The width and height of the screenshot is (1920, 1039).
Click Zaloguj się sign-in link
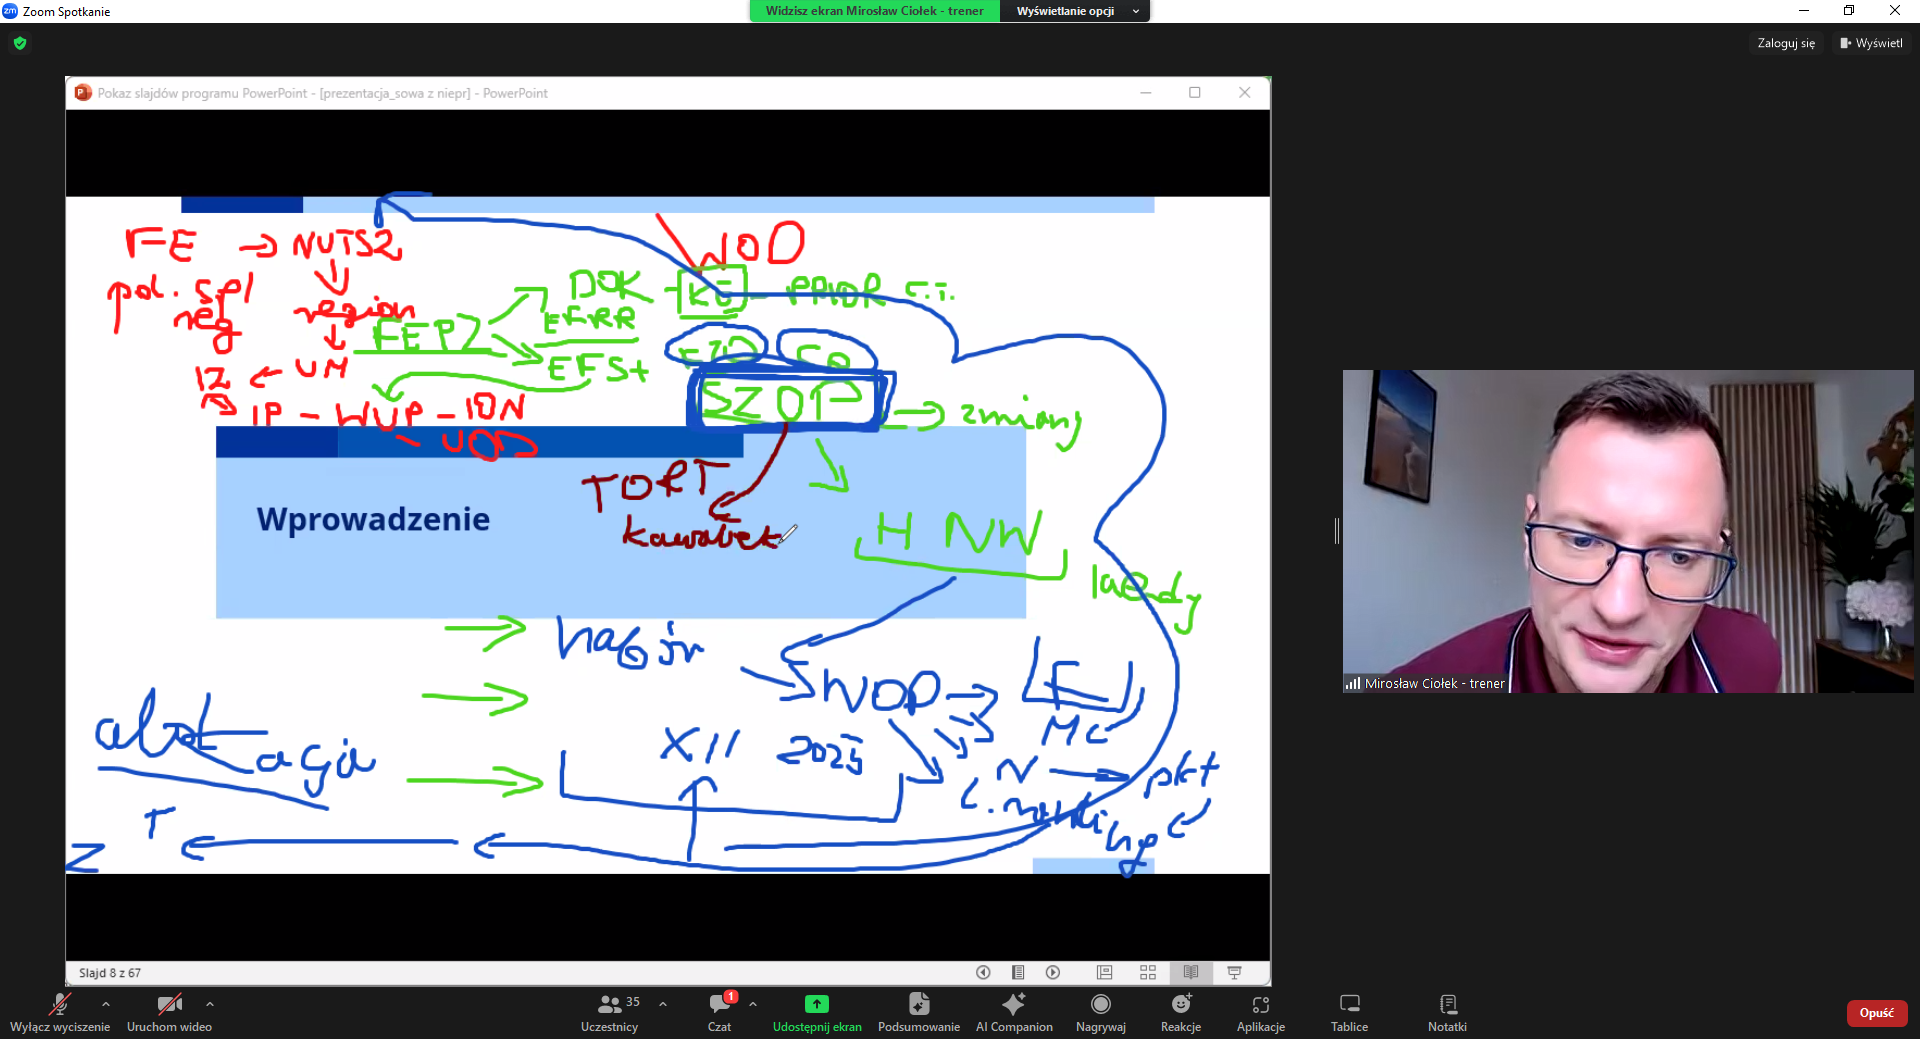click(1785, 43)
